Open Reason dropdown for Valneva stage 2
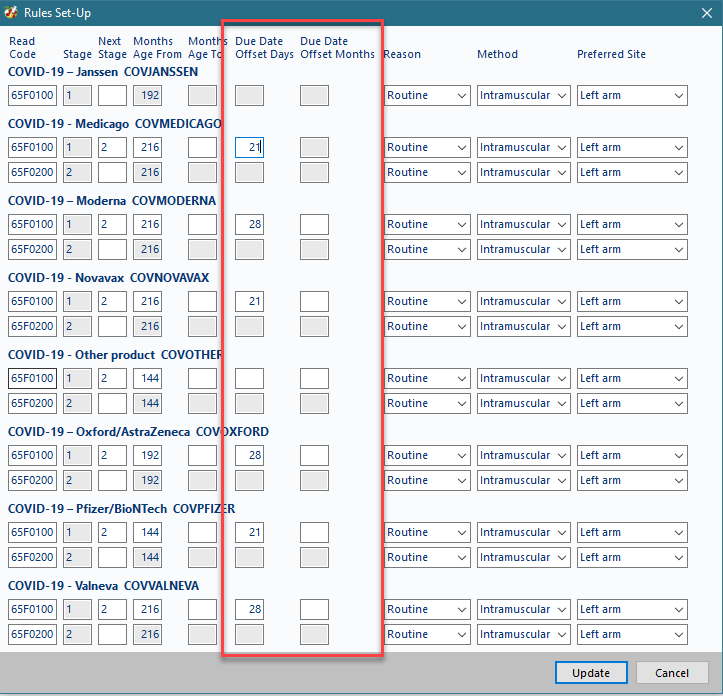 coord(427,635)
